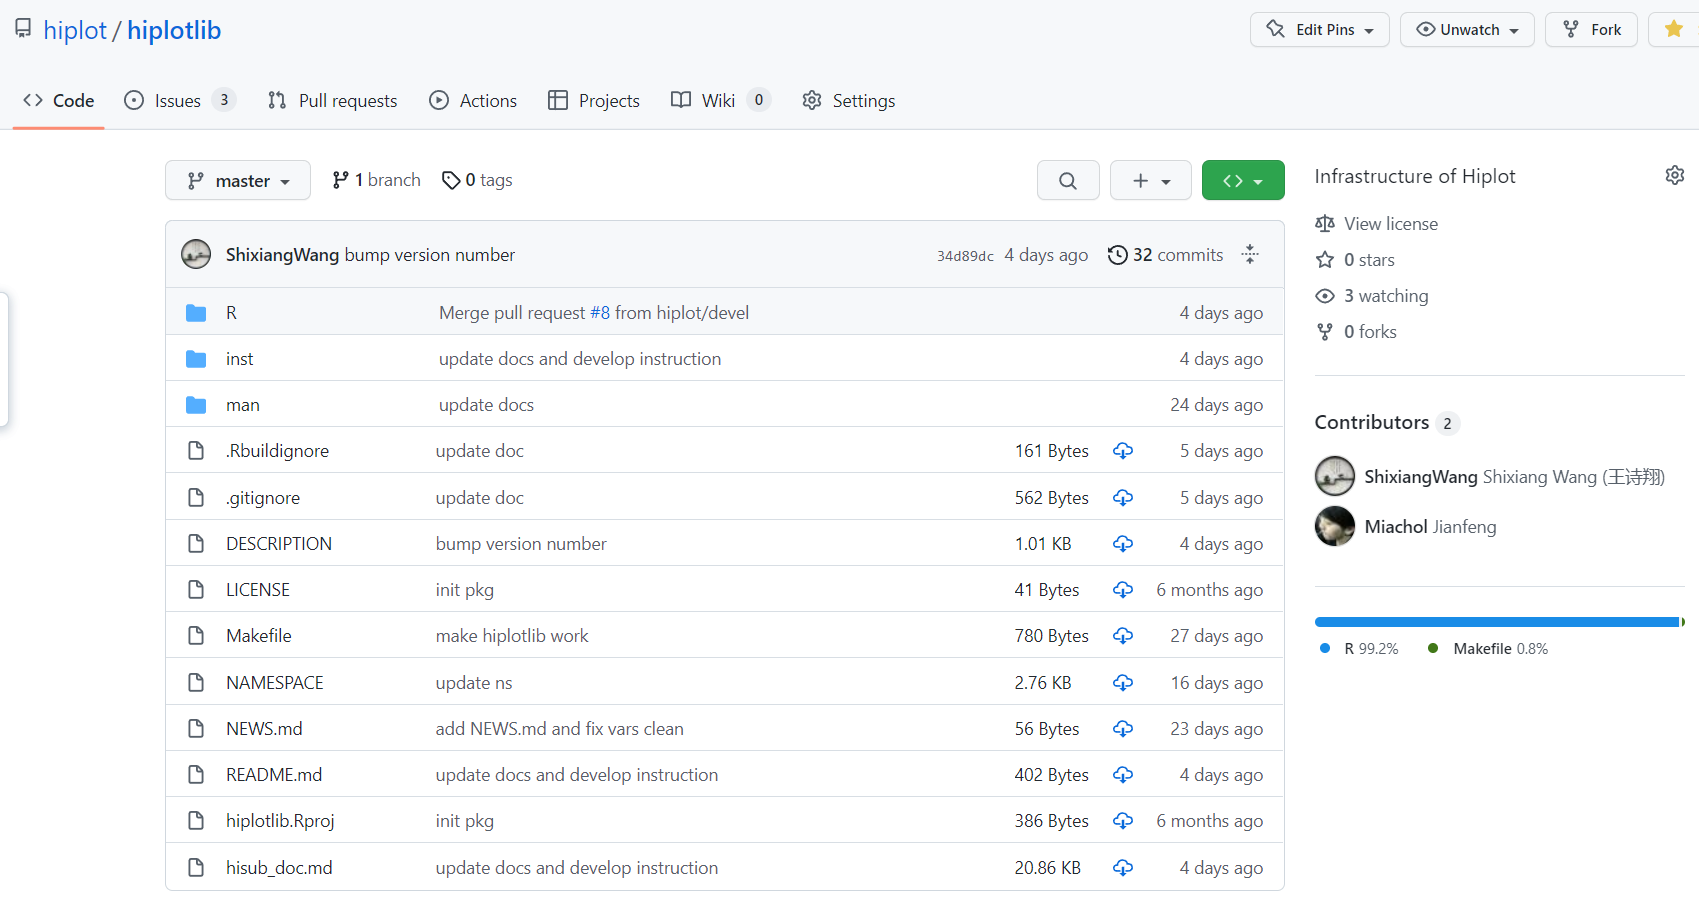Toggle the Unwatch button

tap(1467, 30)
